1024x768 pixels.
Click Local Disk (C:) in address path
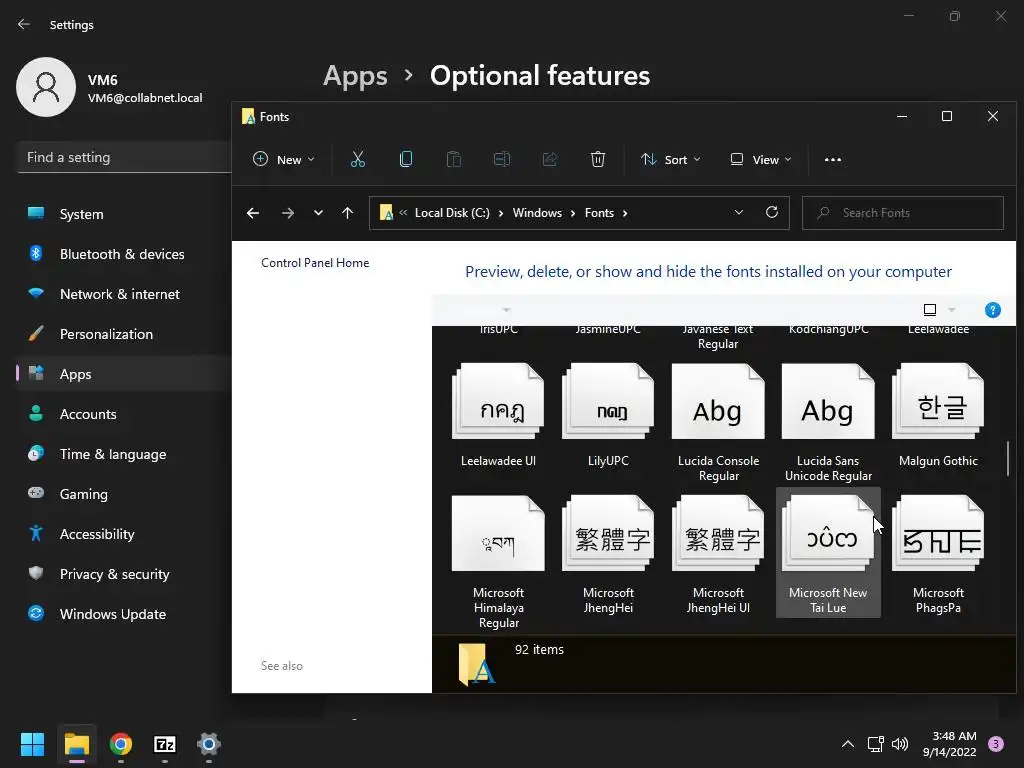452,213
